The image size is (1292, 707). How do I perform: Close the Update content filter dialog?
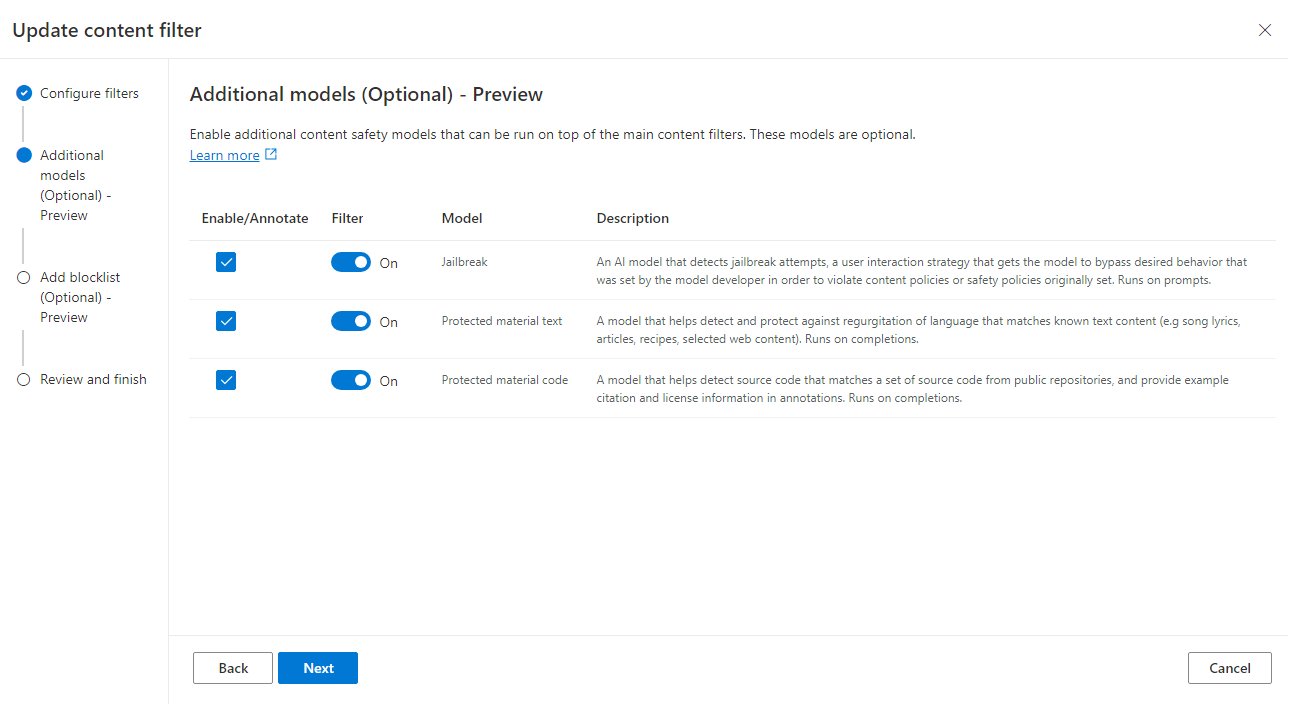1265,30
